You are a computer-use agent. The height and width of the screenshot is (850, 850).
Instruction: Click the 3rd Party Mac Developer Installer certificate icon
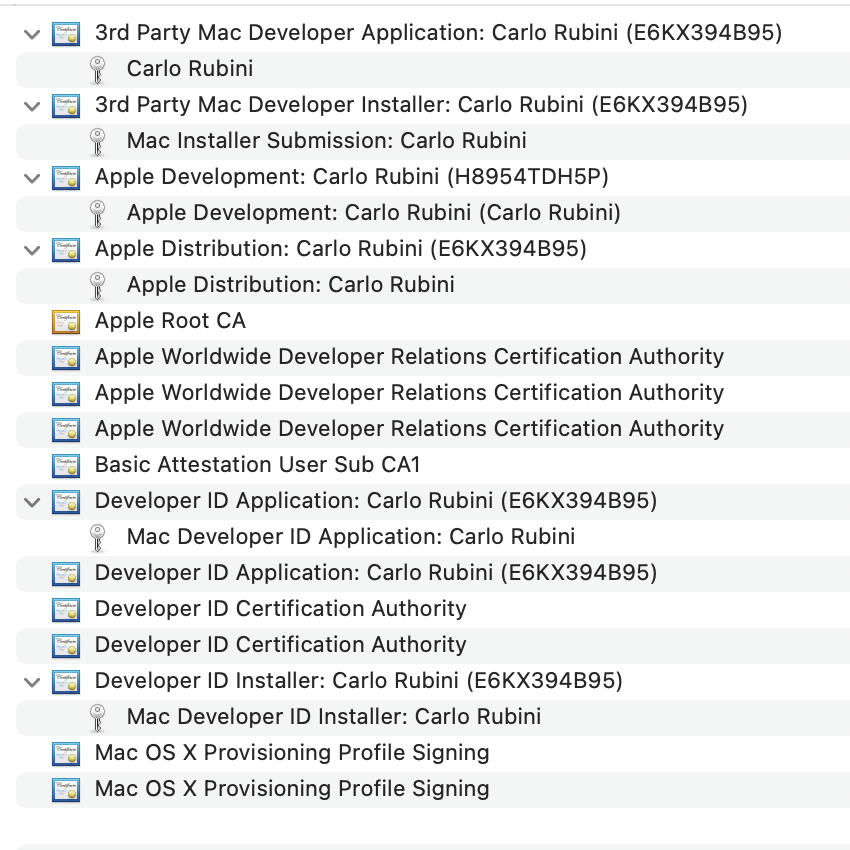click(66, 105)
